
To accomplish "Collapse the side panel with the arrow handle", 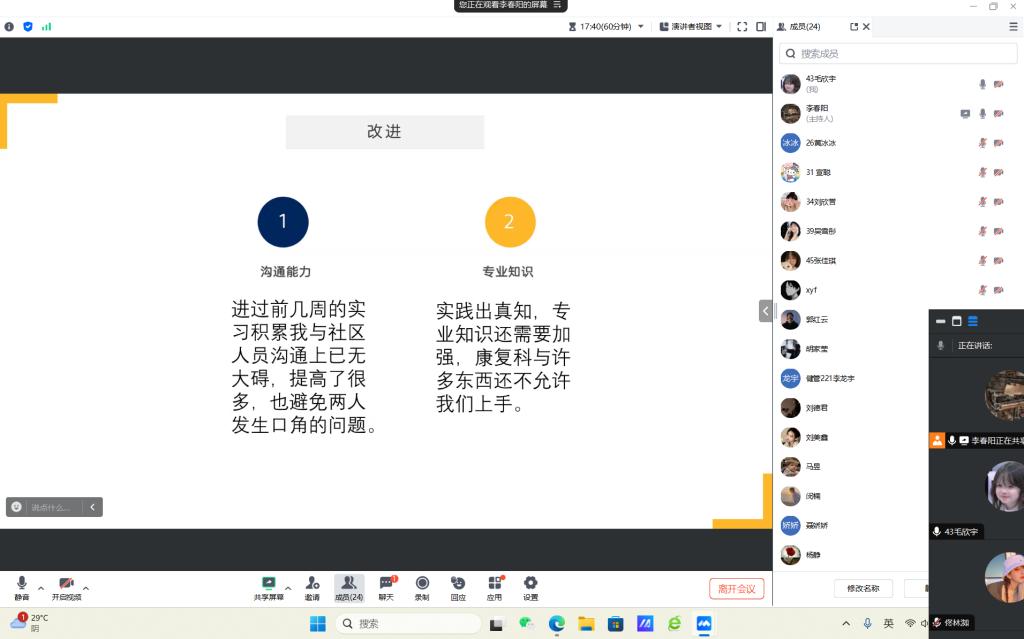I will click(x=766, y=311).
